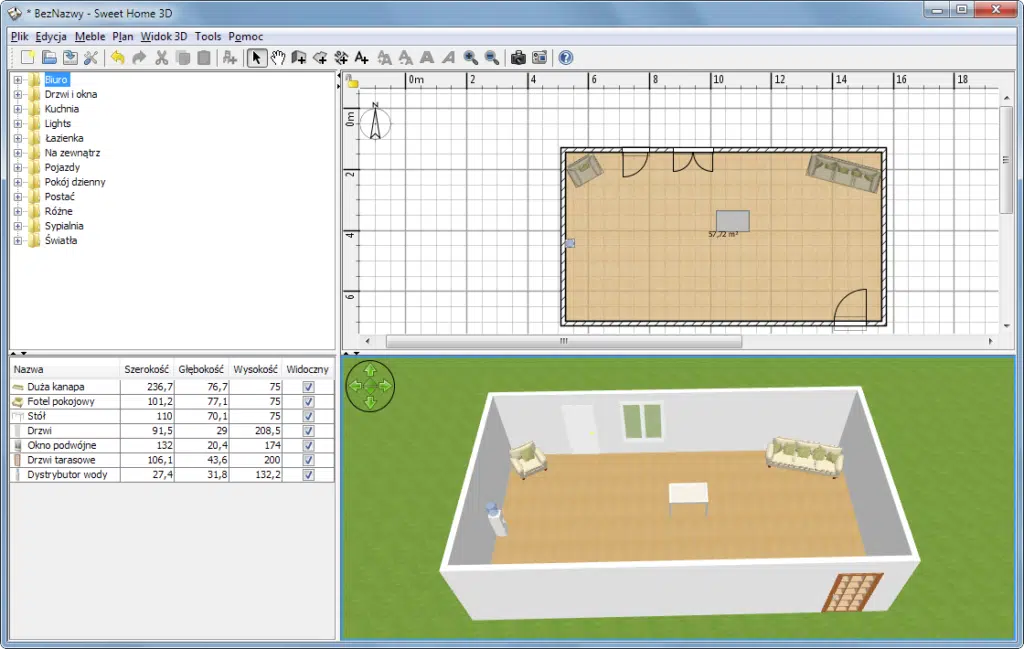This screenshot has height=649, width=1024.
Task: Uncheck visibility for Duża kanapa
Action: (x=307, y=386)
